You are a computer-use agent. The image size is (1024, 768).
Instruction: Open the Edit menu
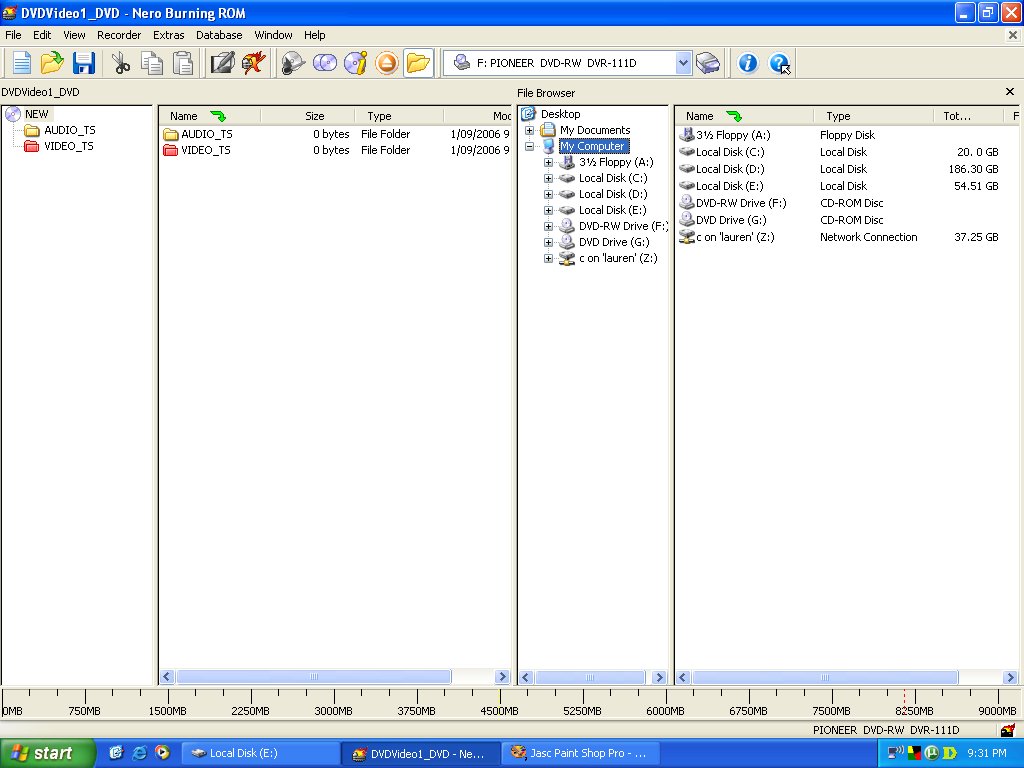pos(42,35)
